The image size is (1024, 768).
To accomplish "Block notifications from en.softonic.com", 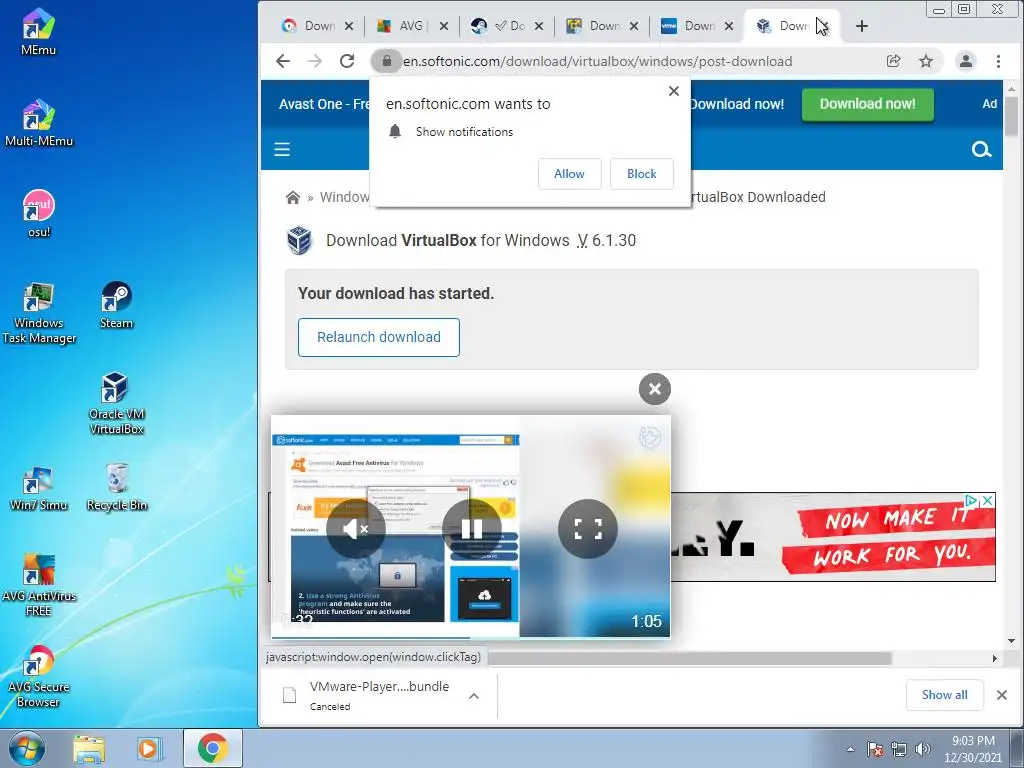I will [x=641, y=174].
